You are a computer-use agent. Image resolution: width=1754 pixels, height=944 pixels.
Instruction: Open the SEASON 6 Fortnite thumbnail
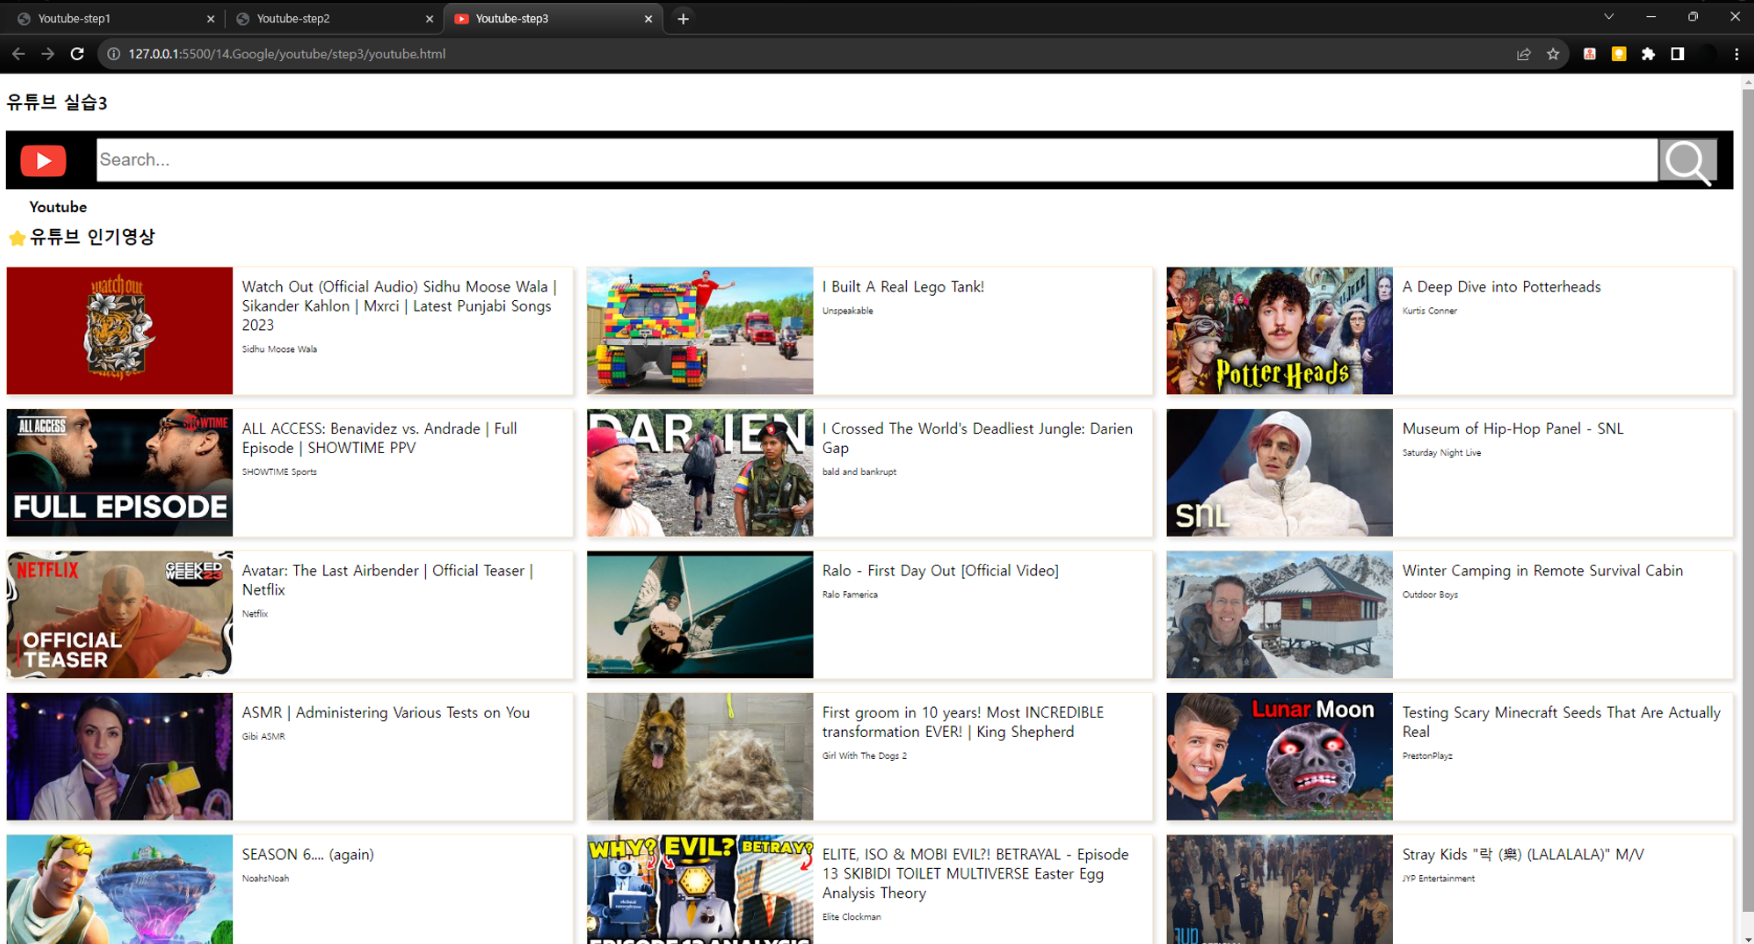pyautogui.click(x=120, y=889)
